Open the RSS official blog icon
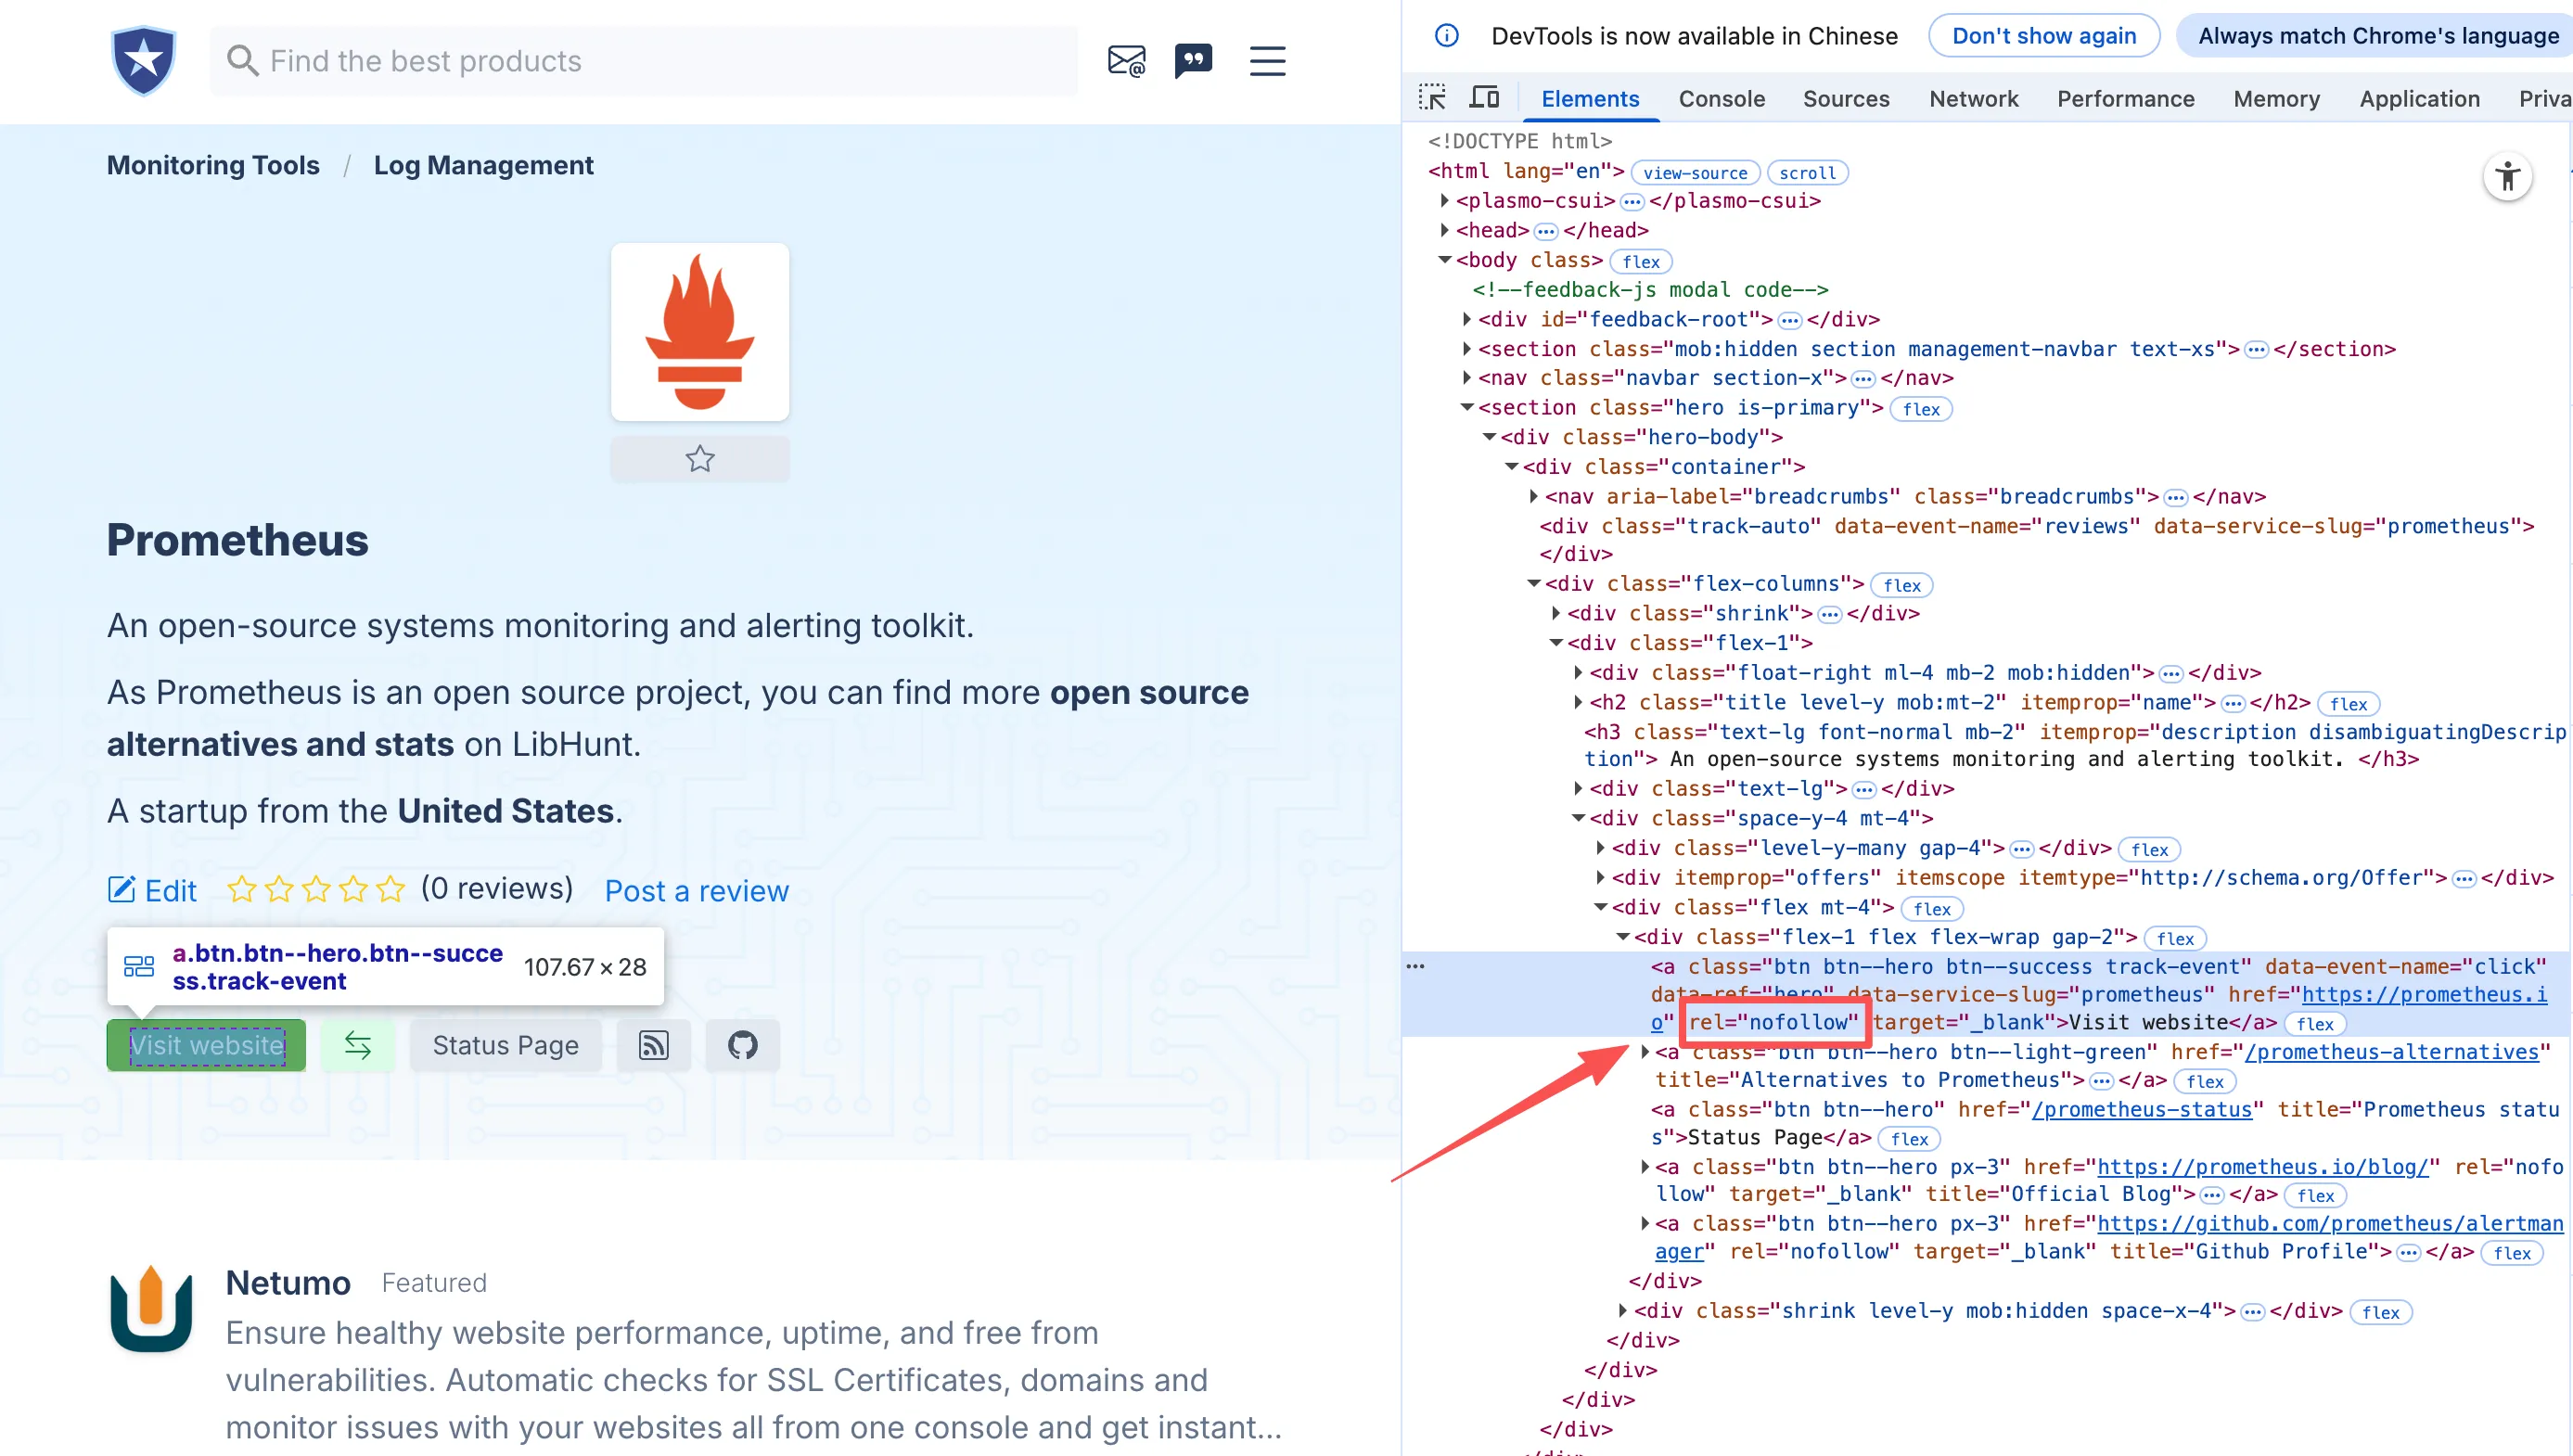 tap(654, 1045)
